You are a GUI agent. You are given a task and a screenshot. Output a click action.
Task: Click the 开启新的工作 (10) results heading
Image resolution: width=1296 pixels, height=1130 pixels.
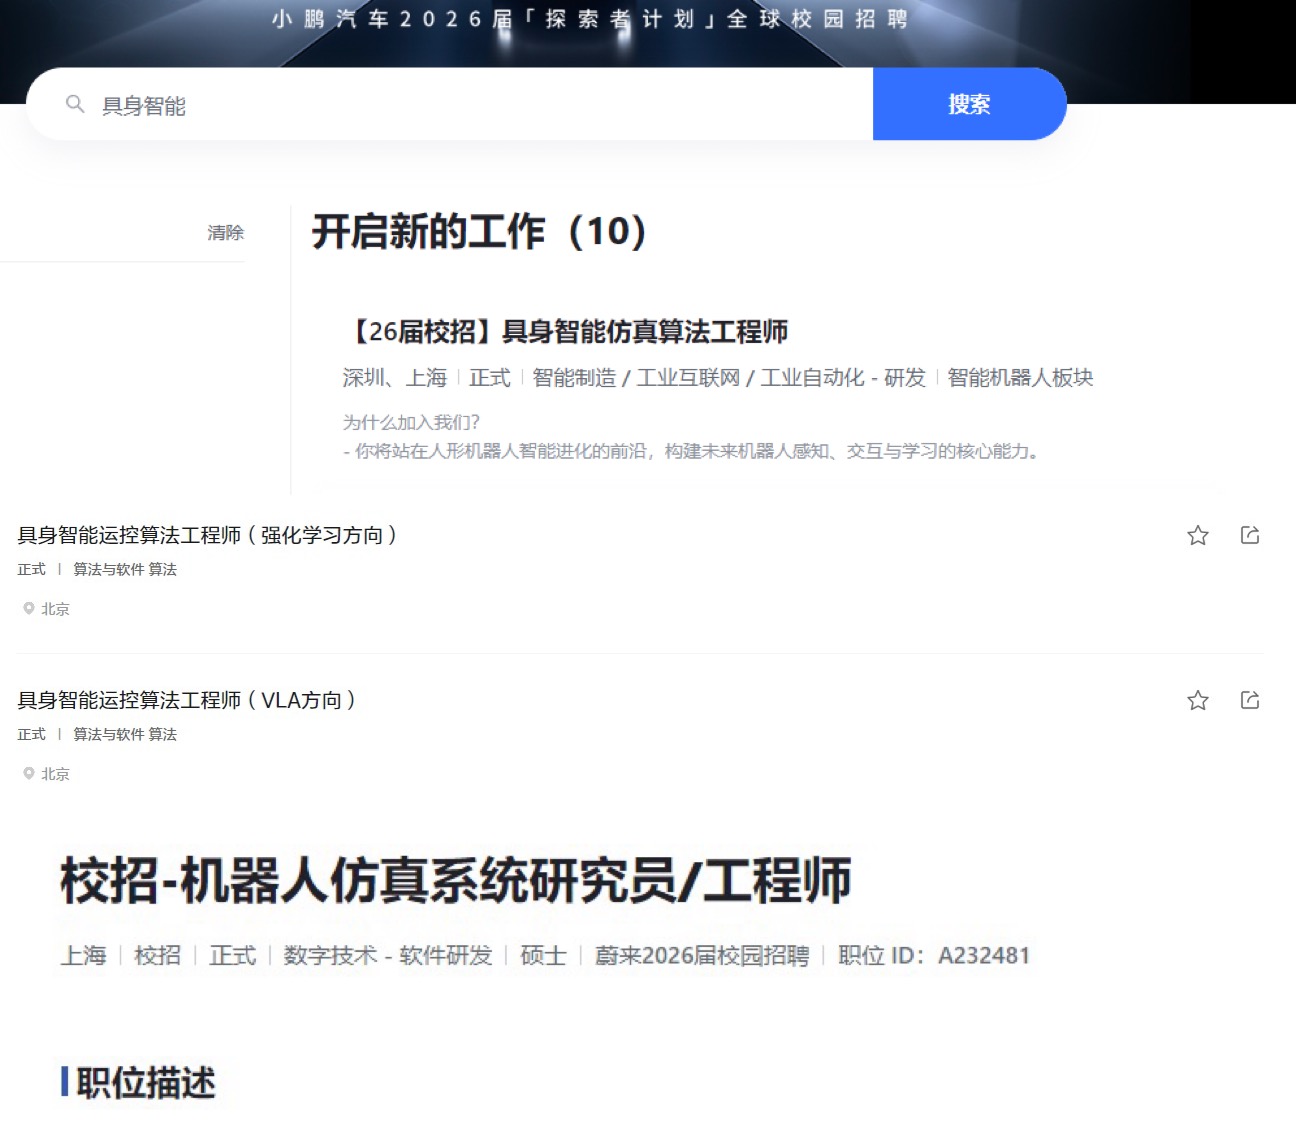tap(479, 232)
